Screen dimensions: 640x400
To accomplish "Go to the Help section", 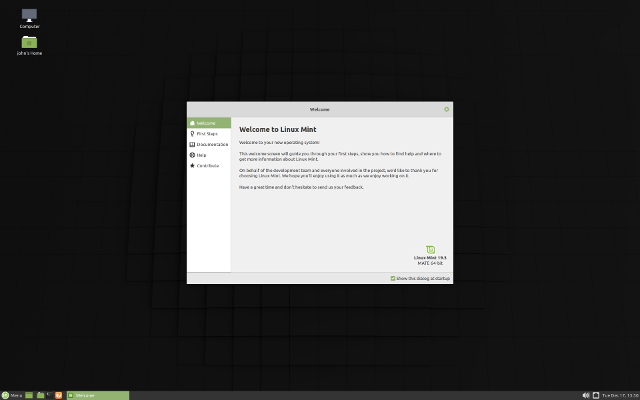I will 209,155.
